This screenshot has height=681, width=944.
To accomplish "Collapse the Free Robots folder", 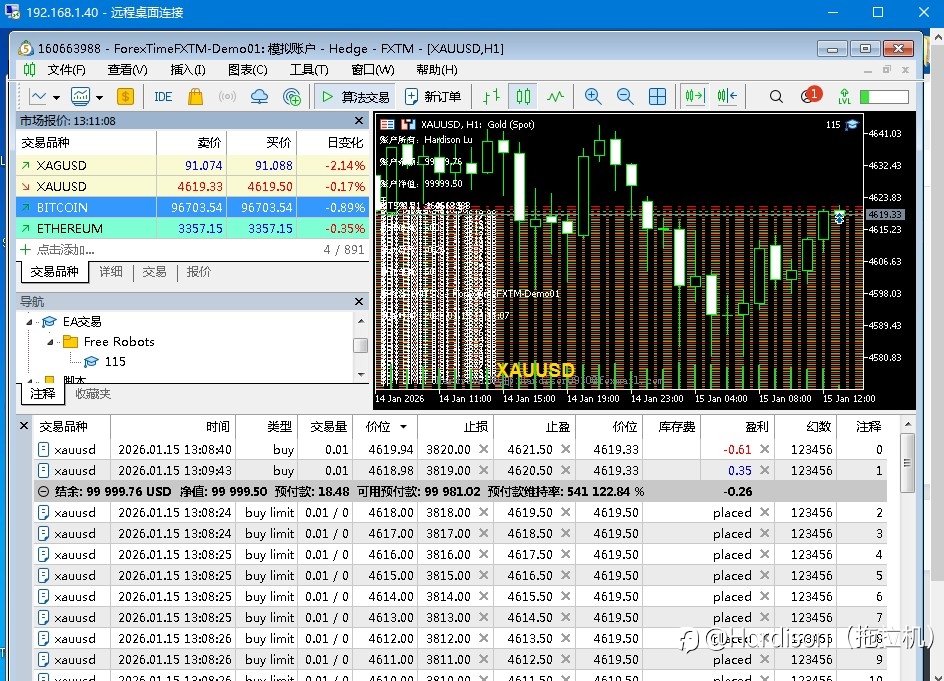I will click(x=50, y=342).
